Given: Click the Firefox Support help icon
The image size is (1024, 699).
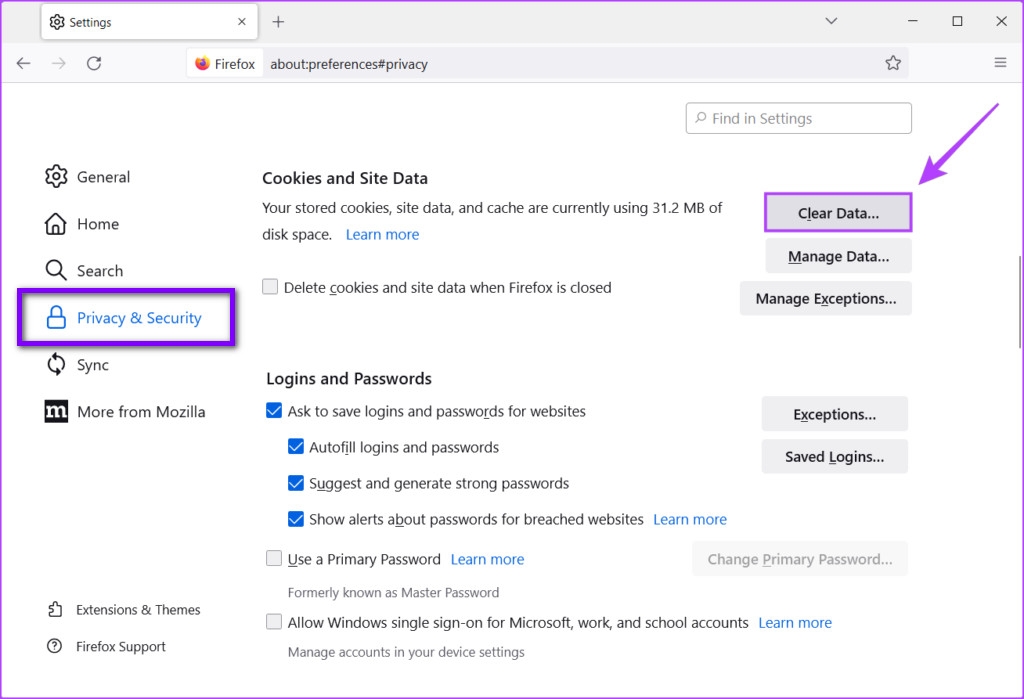Looking at the screenshot, I should tap(57, 646).
